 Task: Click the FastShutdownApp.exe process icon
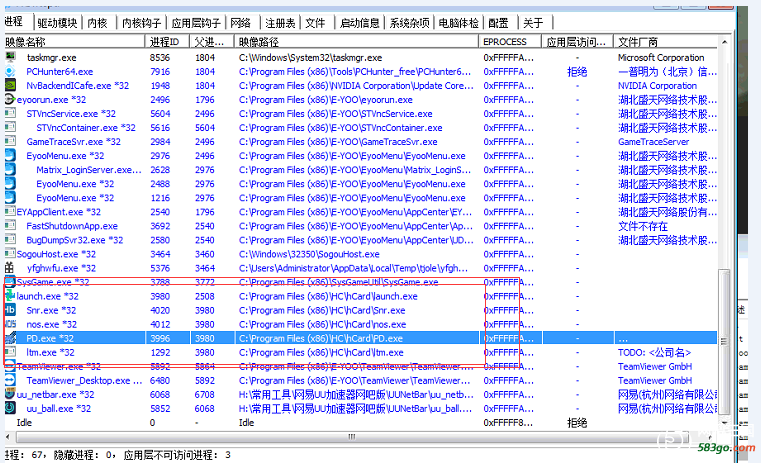[10, 226]
